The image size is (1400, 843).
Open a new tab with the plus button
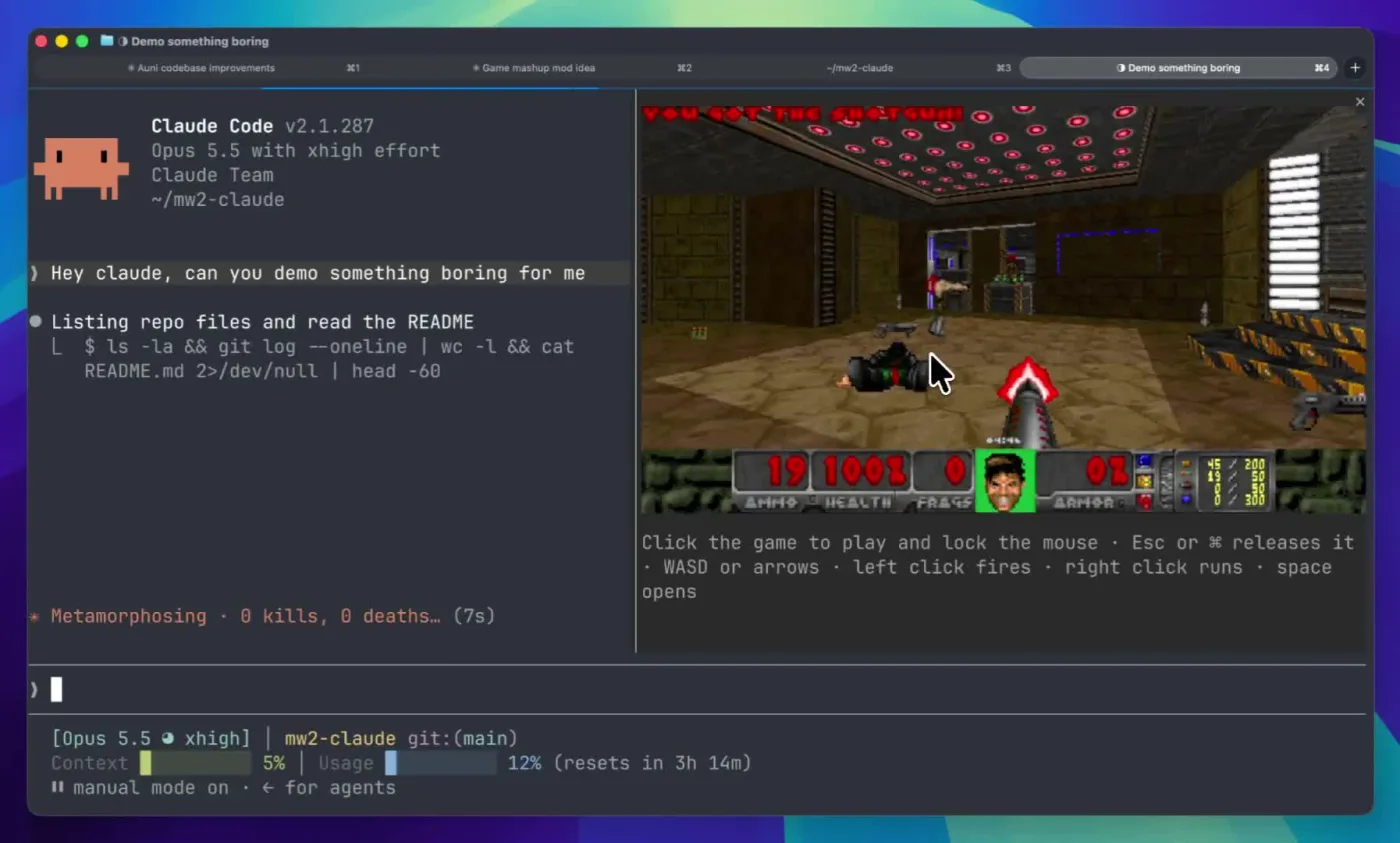click(1355, 68)
